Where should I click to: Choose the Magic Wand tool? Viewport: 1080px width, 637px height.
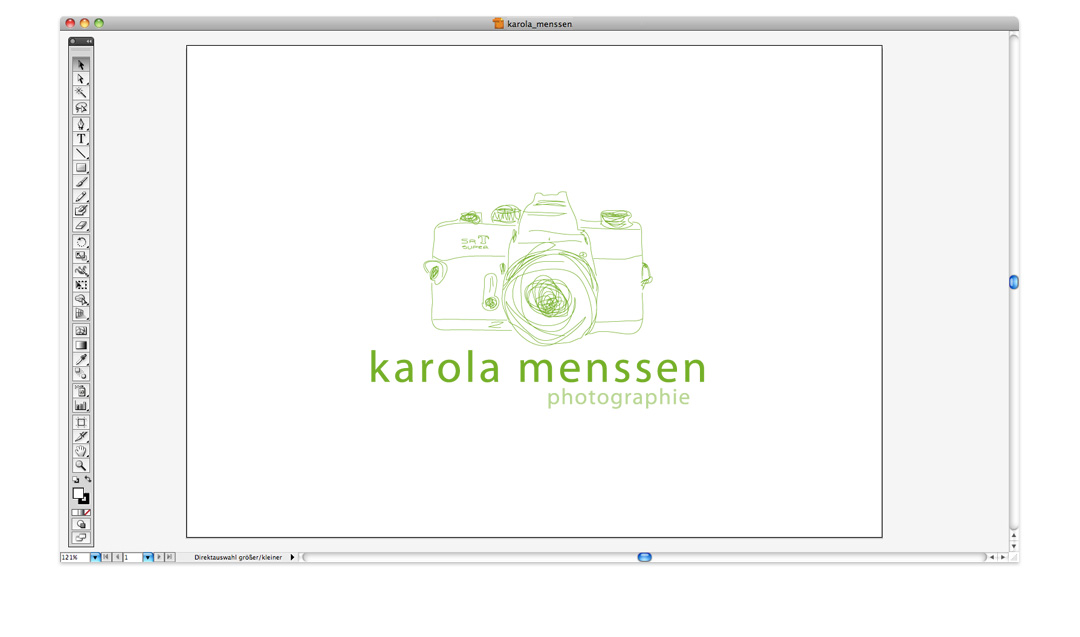[81, 93]
